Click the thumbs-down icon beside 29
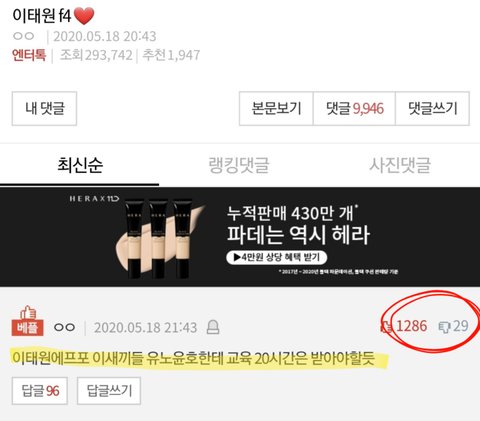 pyautogui.click(x=444, y=327)
